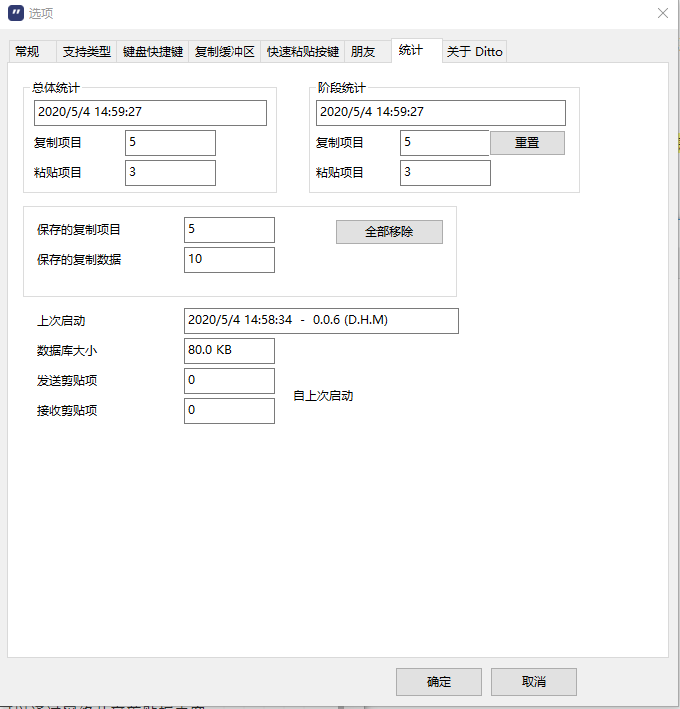Click the 阶段统计 group title
Image resolution: width=680 pixels, height=709 pixels.
(x=341, y=88)
